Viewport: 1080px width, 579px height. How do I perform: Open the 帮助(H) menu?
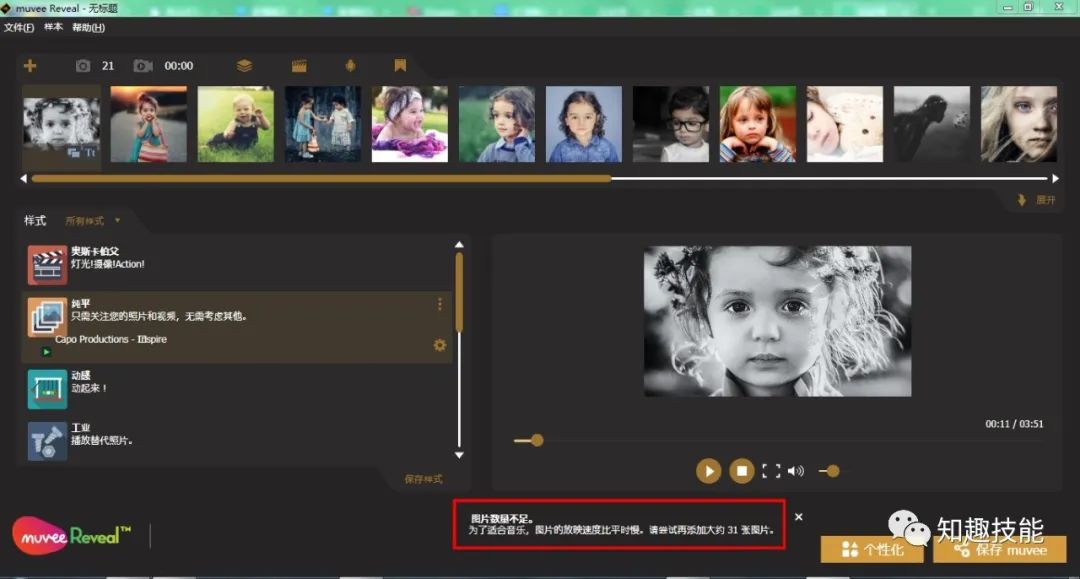tap(88, 28)
